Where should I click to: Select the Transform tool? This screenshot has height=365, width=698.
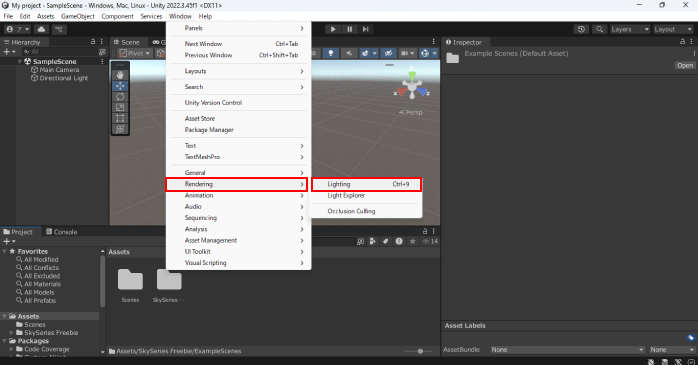pyautogui.click(x=120, y=129)
